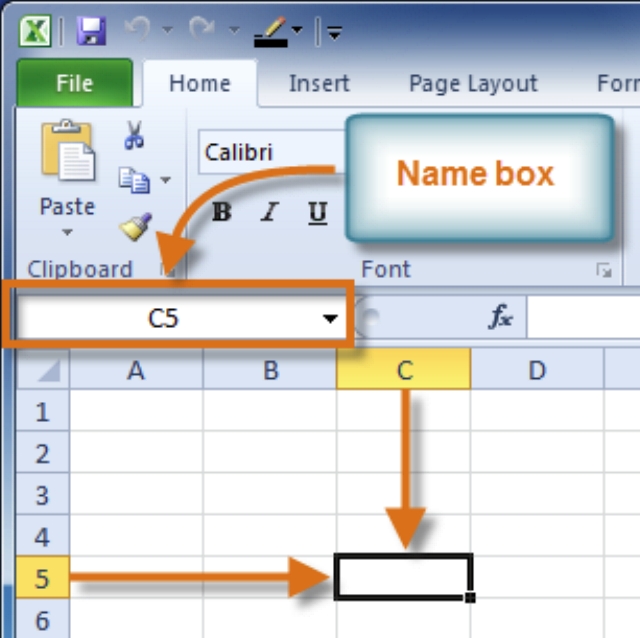
Task: Open Customize Quick Access Toolbar menu
Action: (x=335, y=33)
